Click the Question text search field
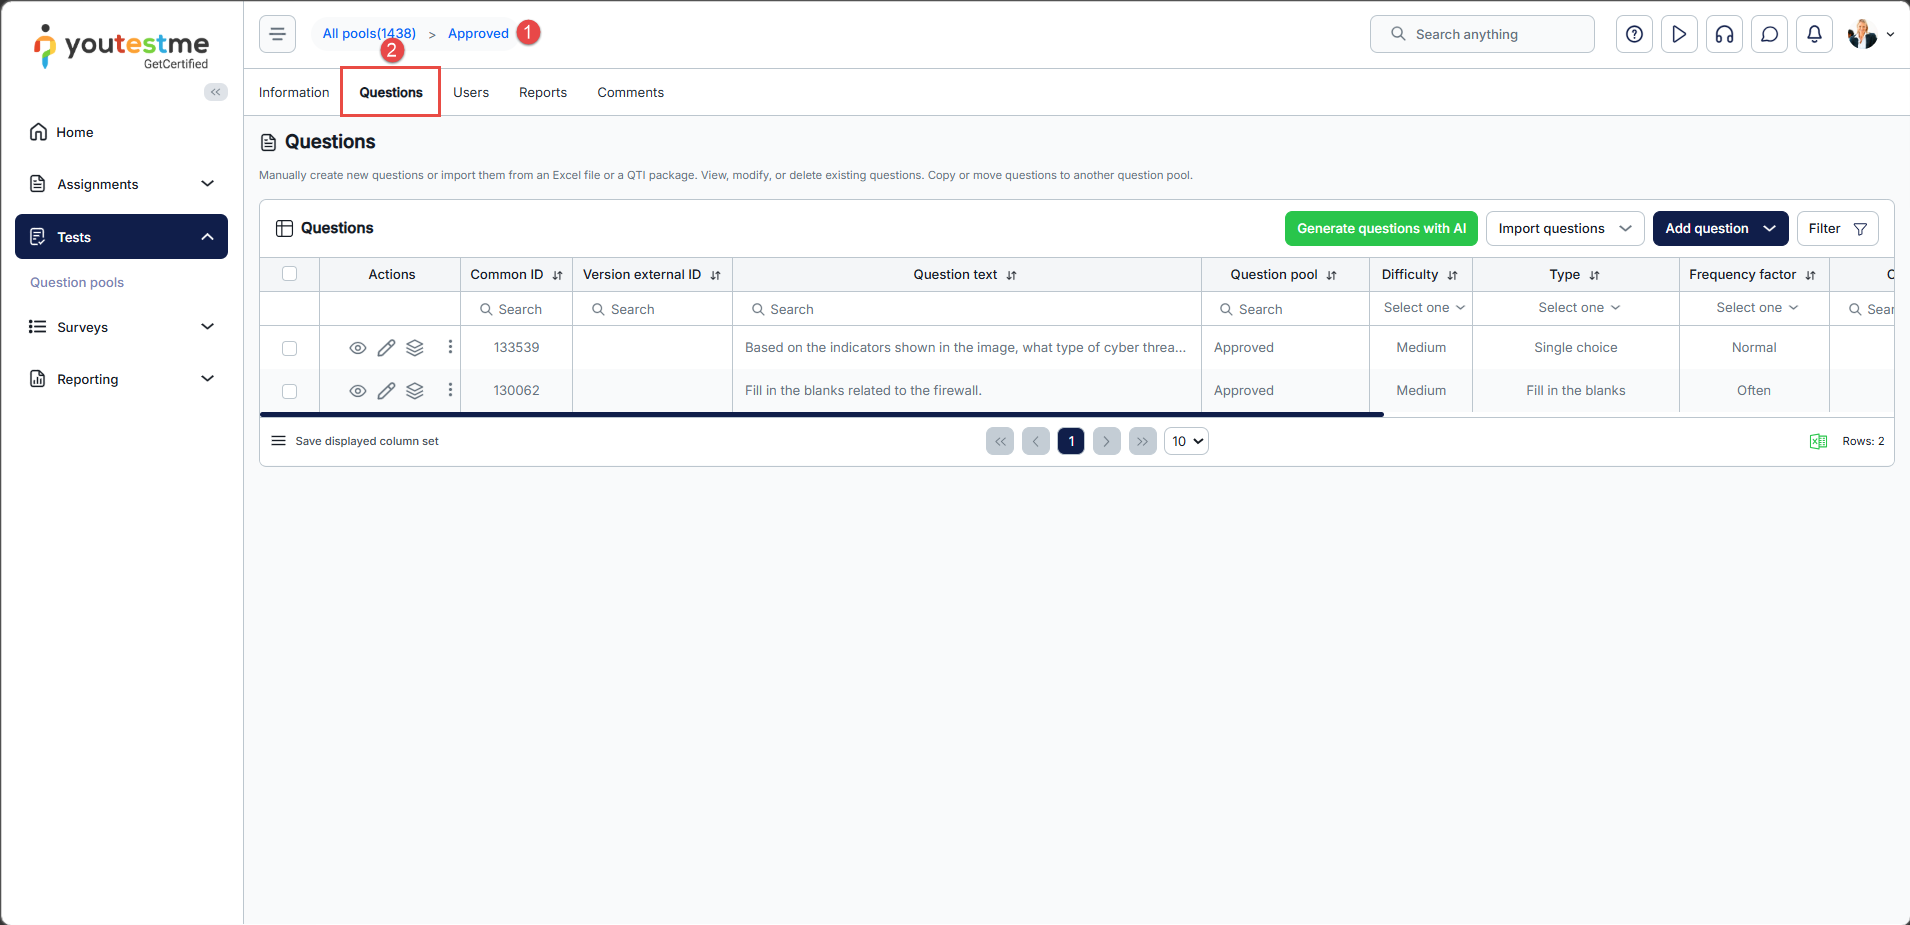The image size is (1910, 925). [966, 310]
